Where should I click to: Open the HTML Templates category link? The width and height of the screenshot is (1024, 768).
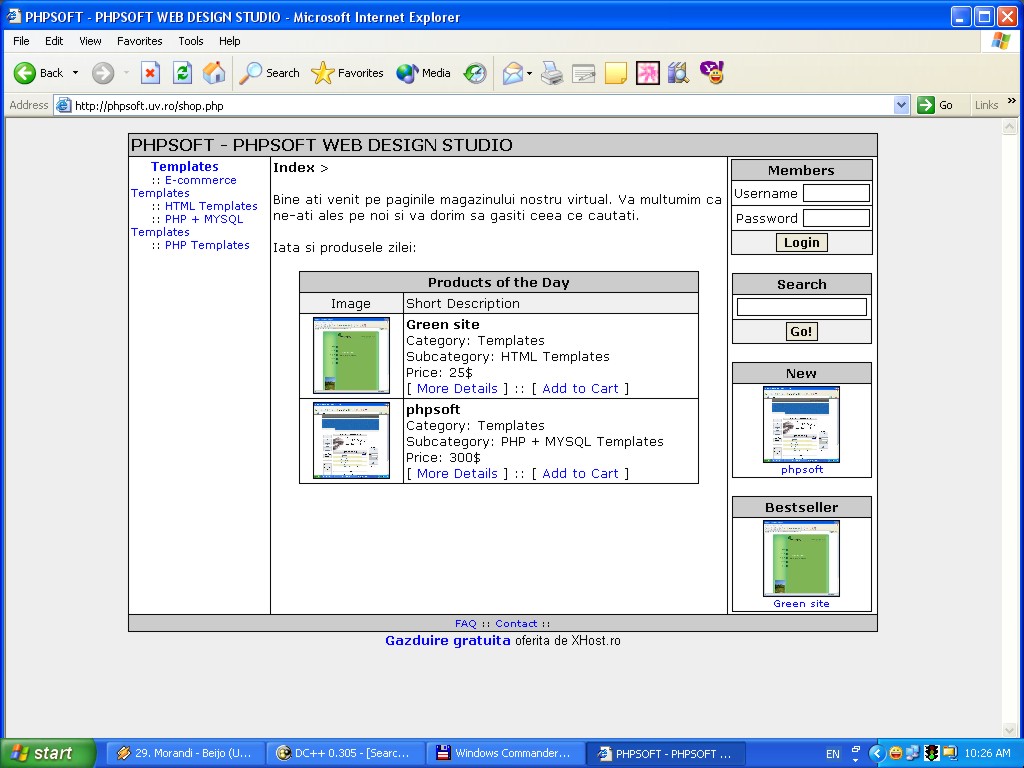(x=211, y=206)
